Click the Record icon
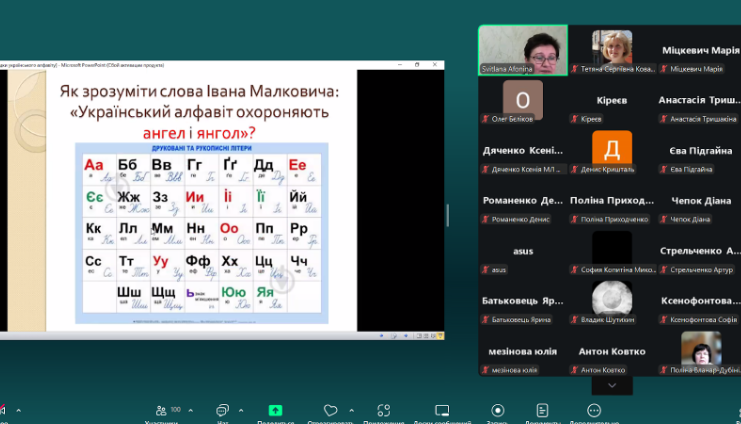741x424 pixels. coord(497,410)
